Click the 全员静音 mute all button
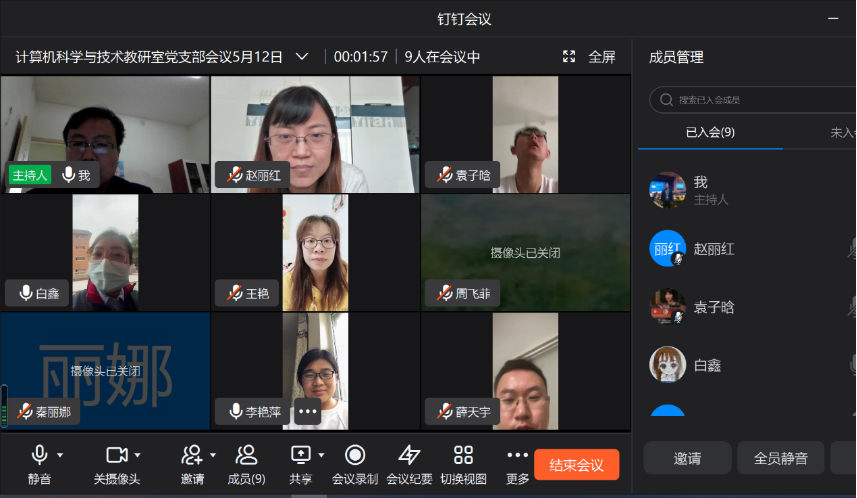The image size is (857, 498). pyautogui.click(x=780, y=458)
